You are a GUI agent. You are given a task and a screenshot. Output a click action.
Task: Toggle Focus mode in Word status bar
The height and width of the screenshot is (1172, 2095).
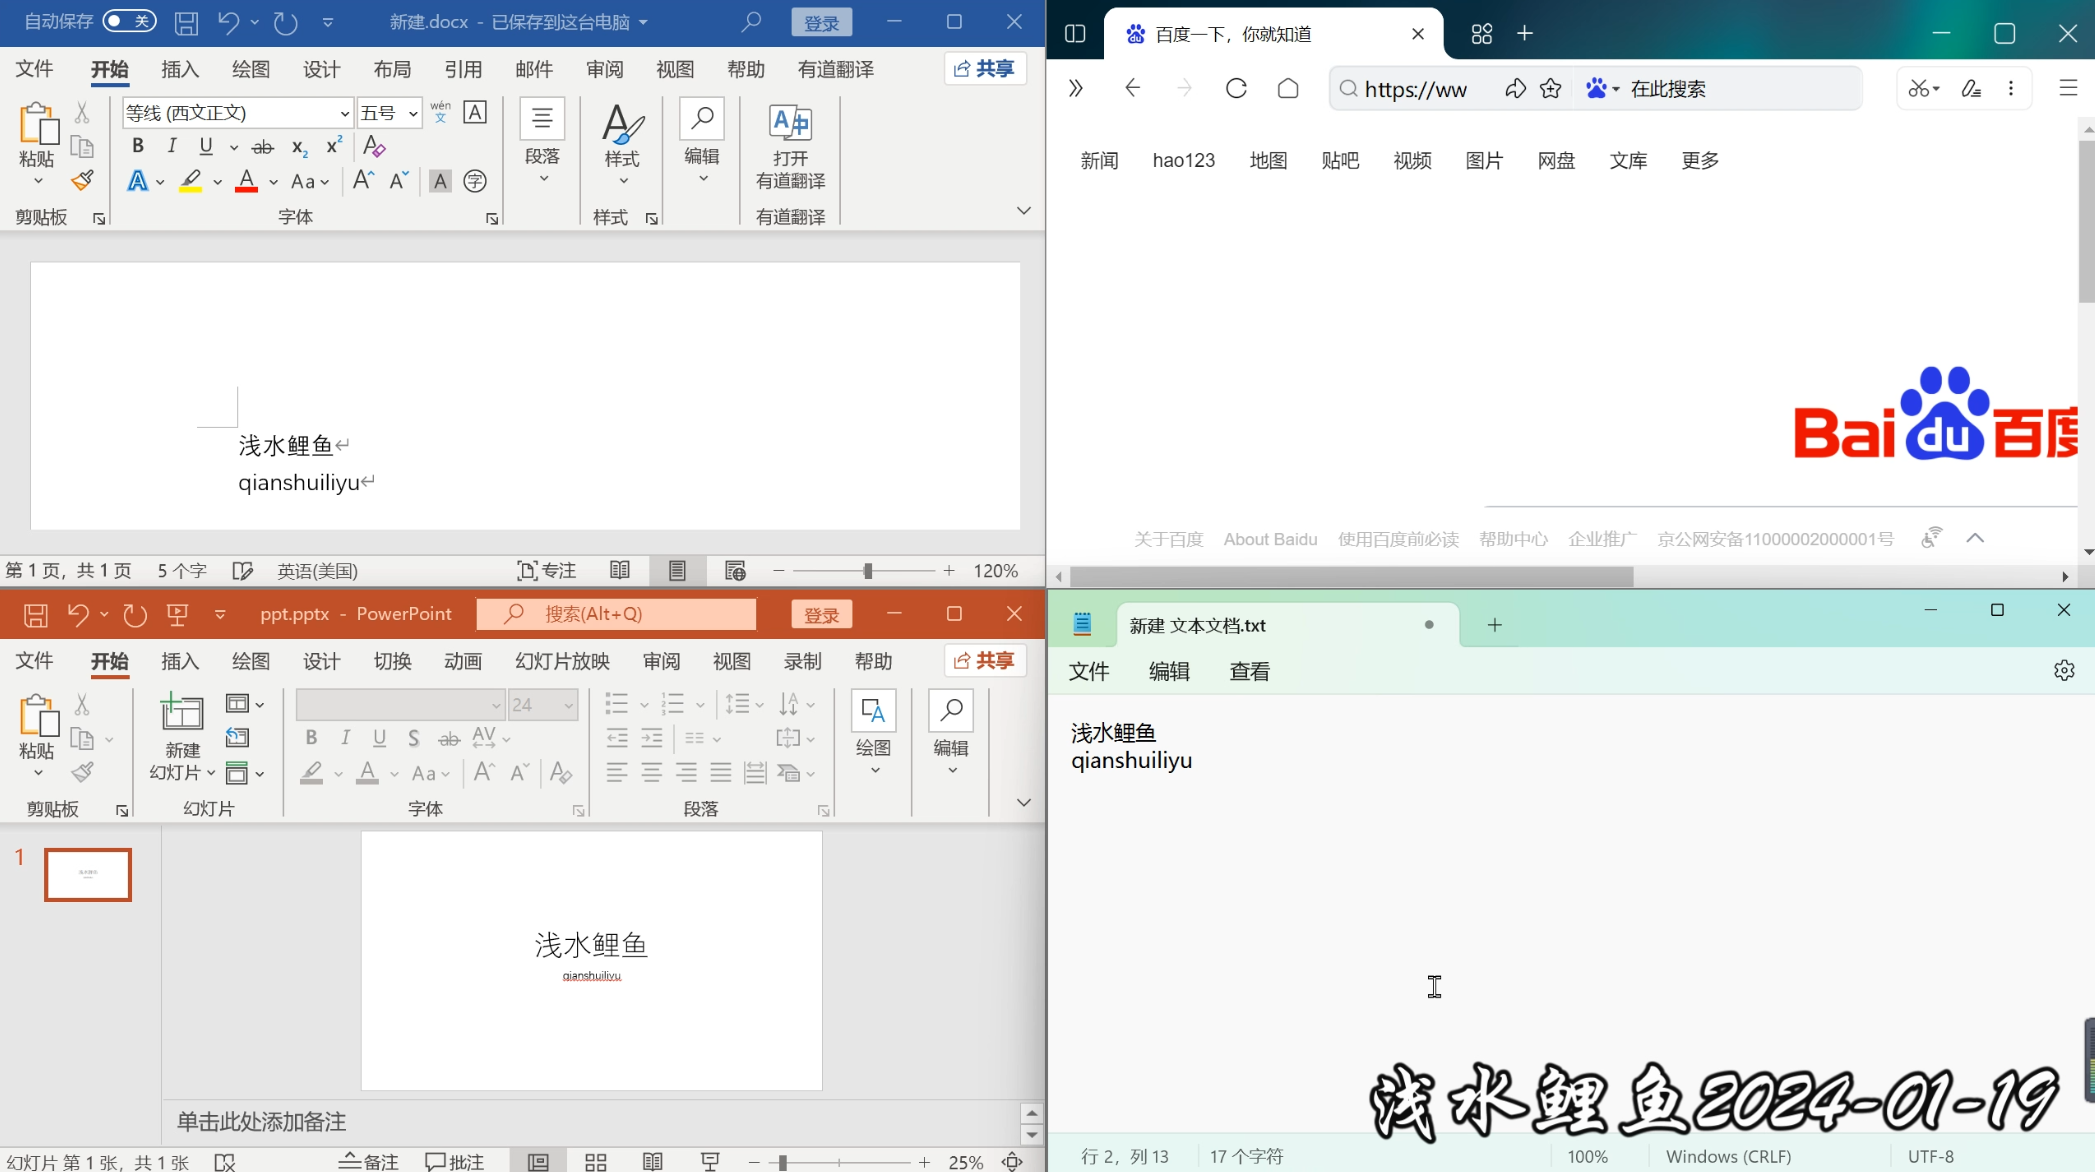(546, 570)
